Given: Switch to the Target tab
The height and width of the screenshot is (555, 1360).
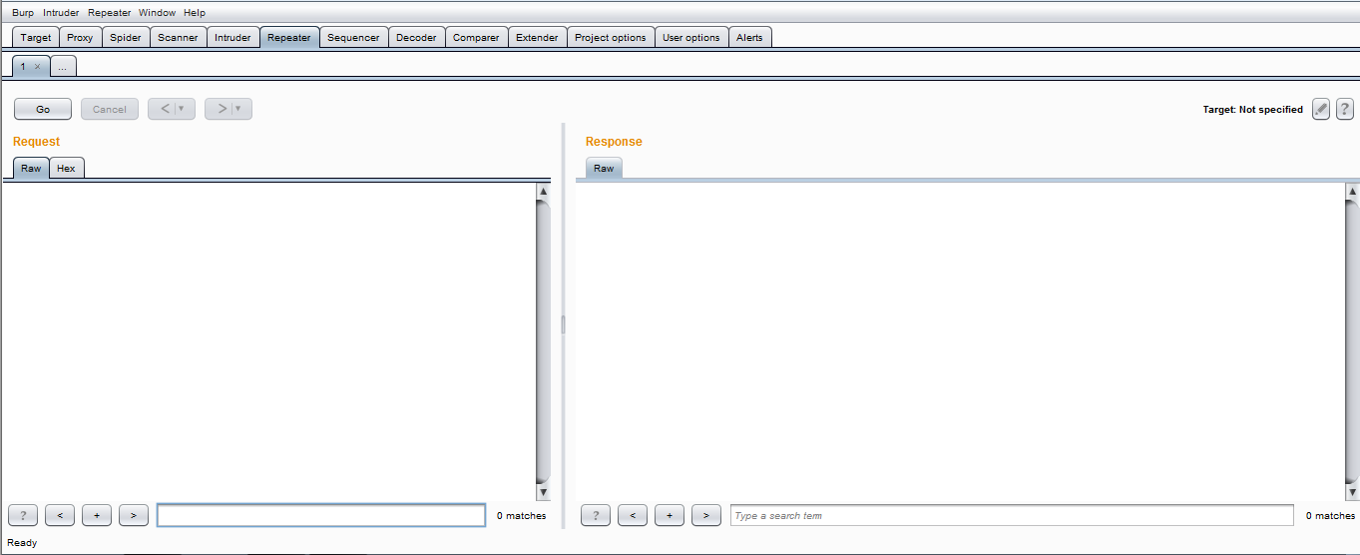Looking at the screenshot, I should [x=36, y=37].
